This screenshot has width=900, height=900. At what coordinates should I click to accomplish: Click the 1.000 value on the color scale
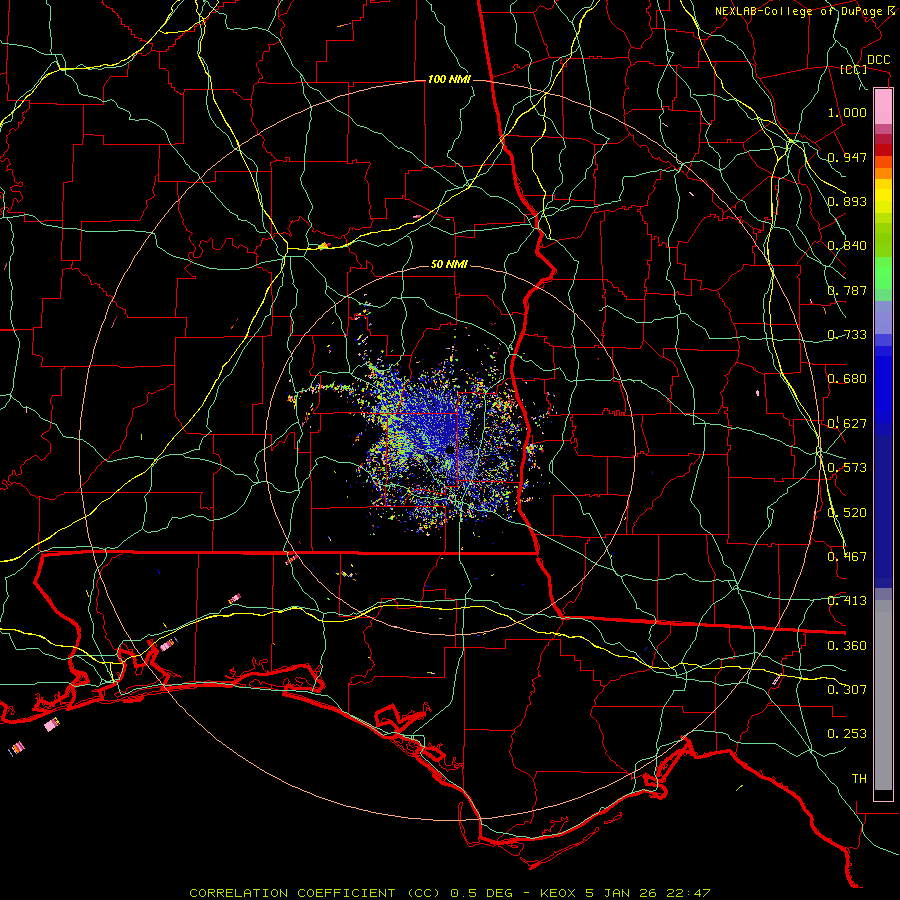click(847, 112)
